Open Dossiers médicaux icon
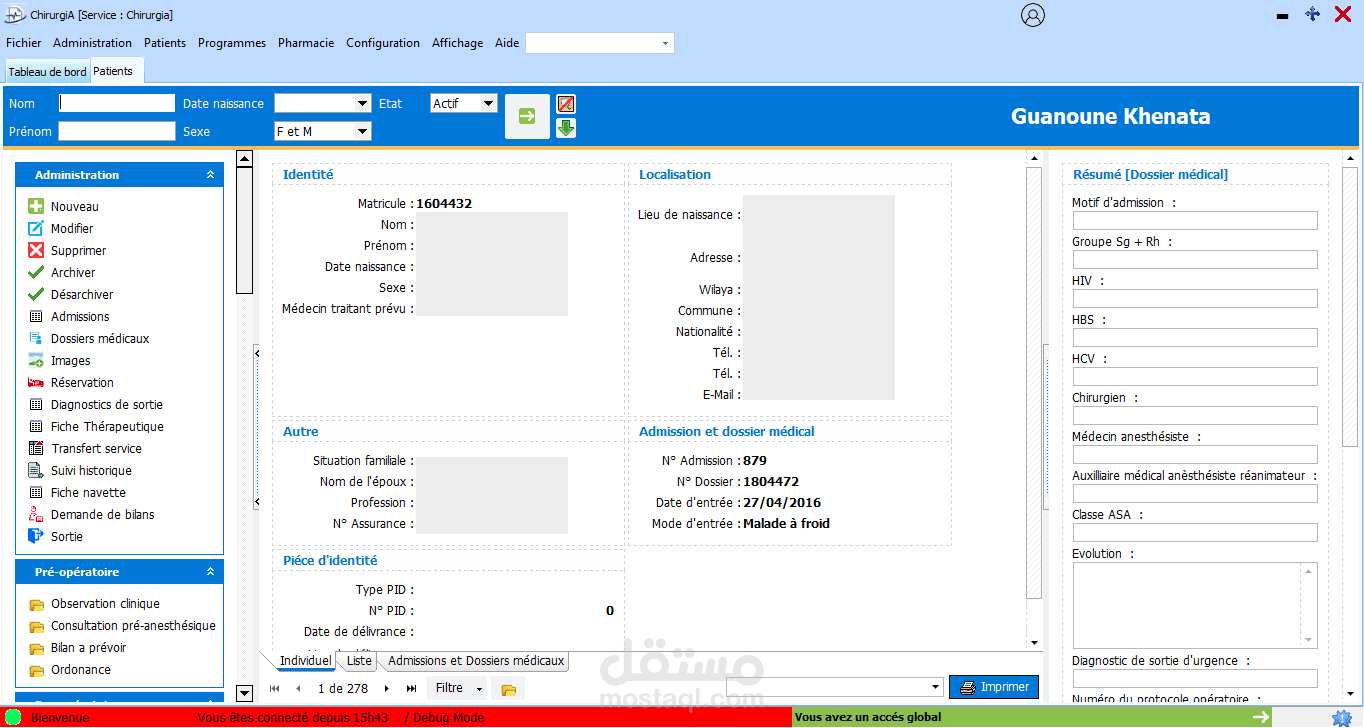The height and width of the screenshot is (728, 1364). pyautogui.click(x=36, y=338)
